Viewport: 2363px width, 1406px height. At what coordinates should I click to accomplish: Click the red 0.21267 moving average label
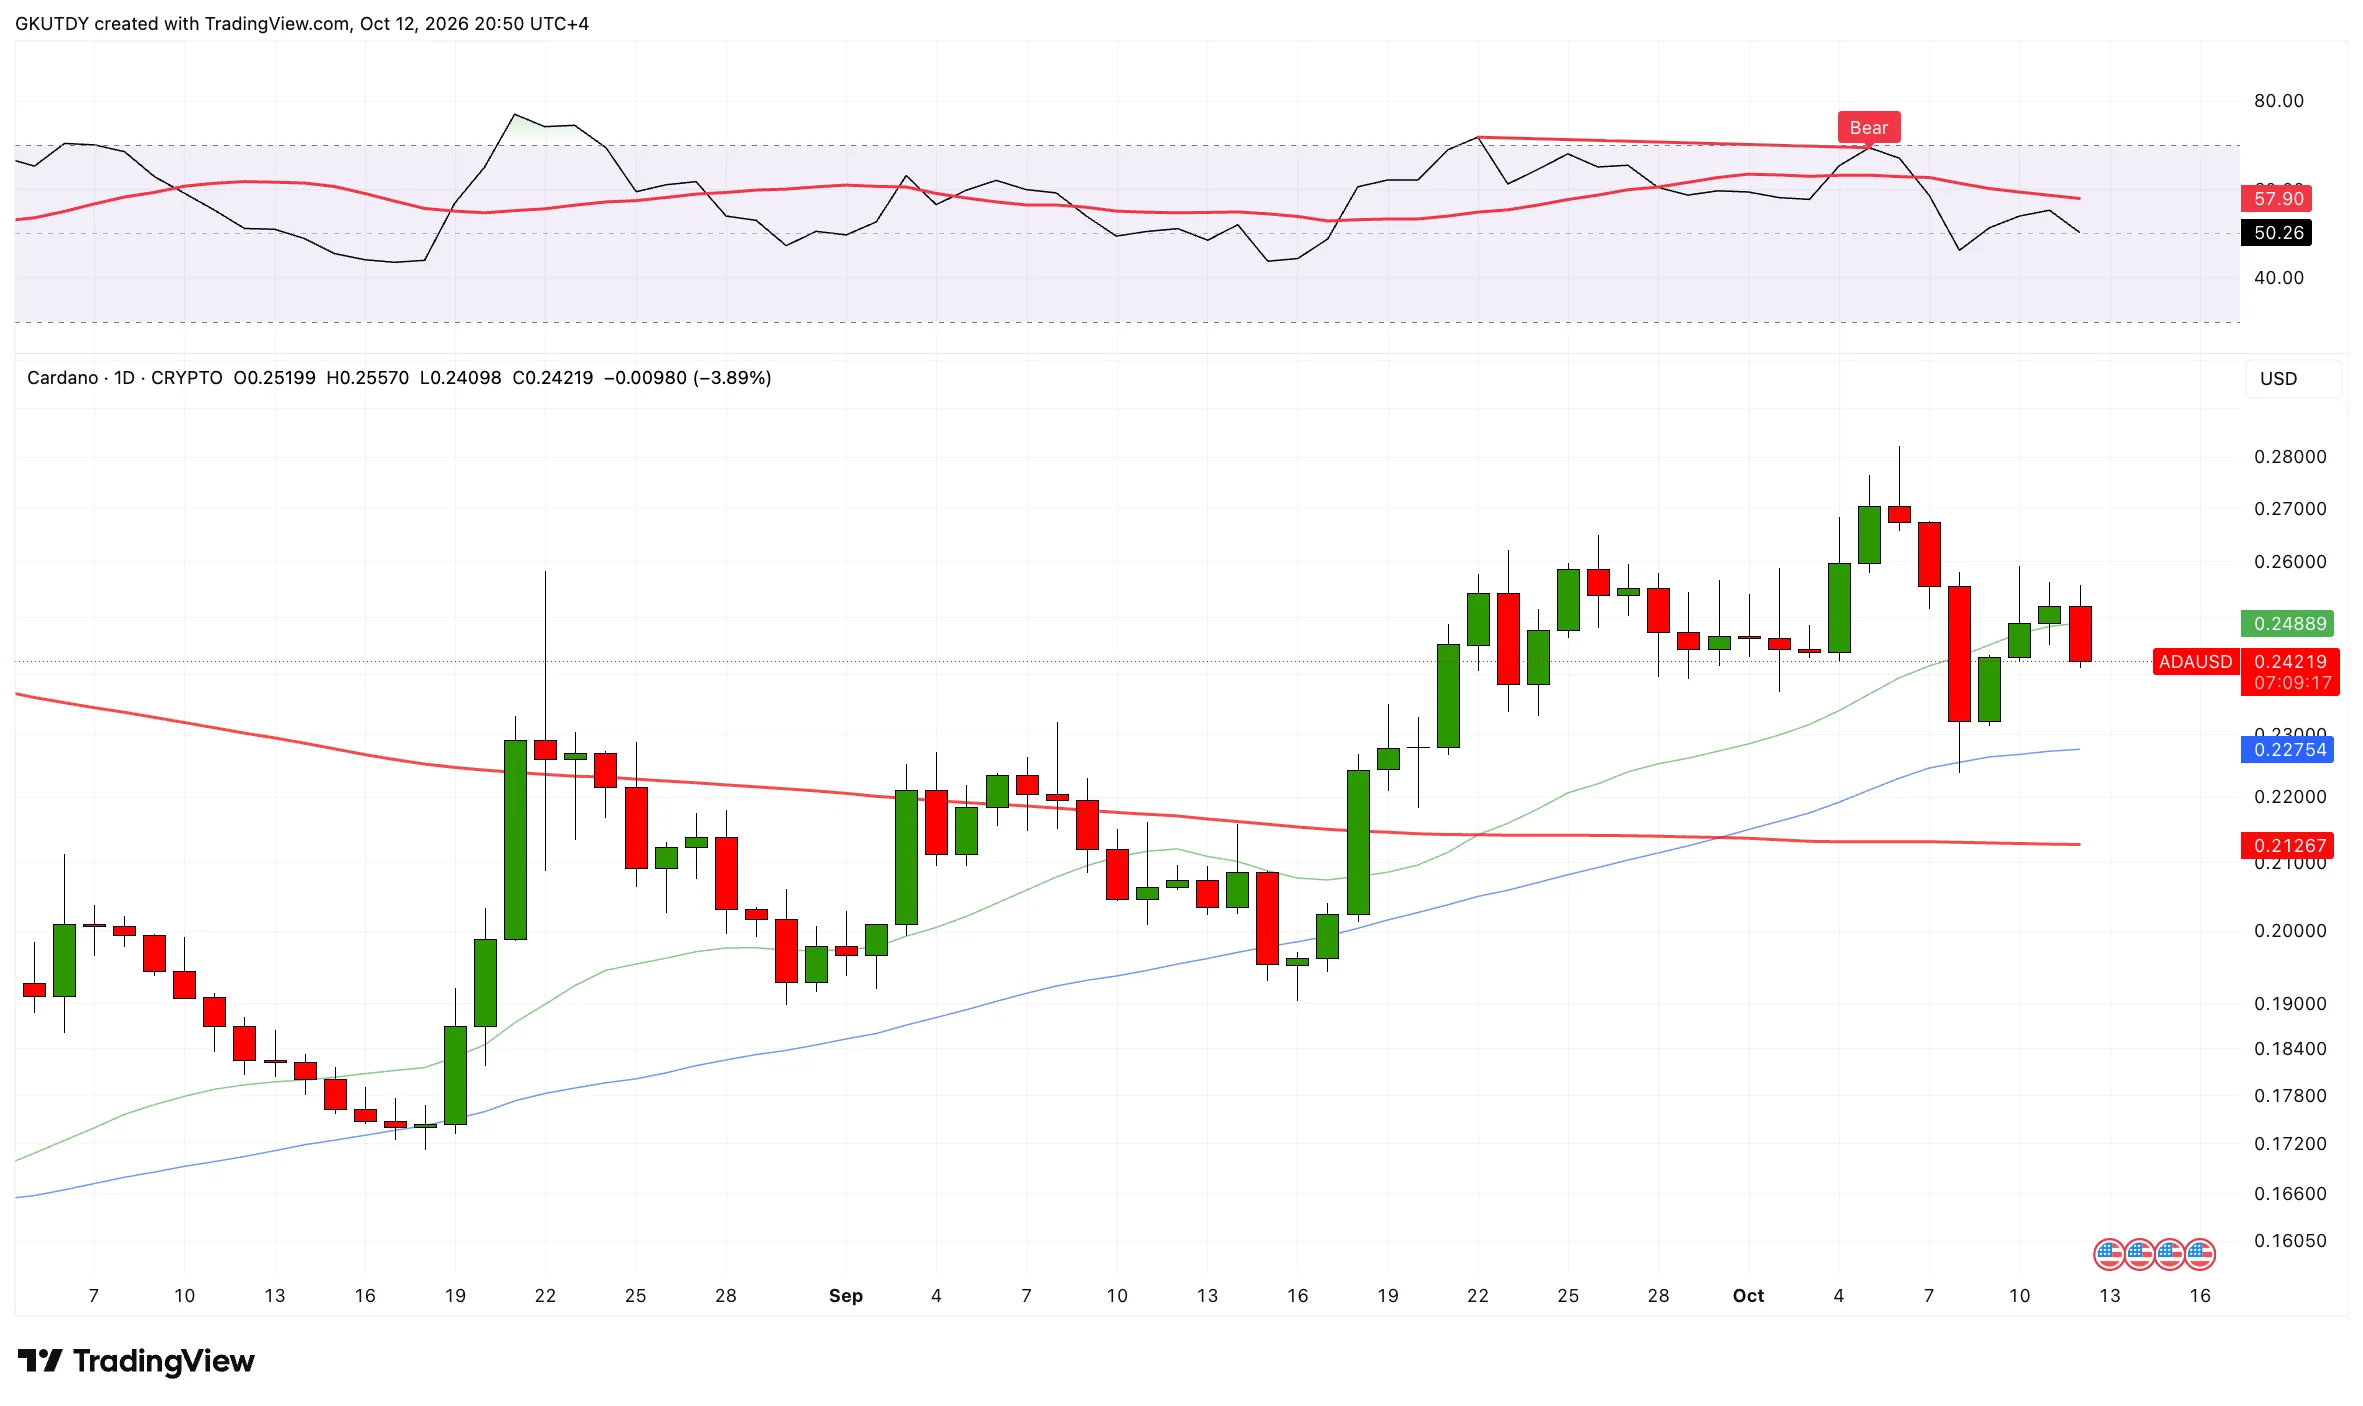click(2288, 846)
